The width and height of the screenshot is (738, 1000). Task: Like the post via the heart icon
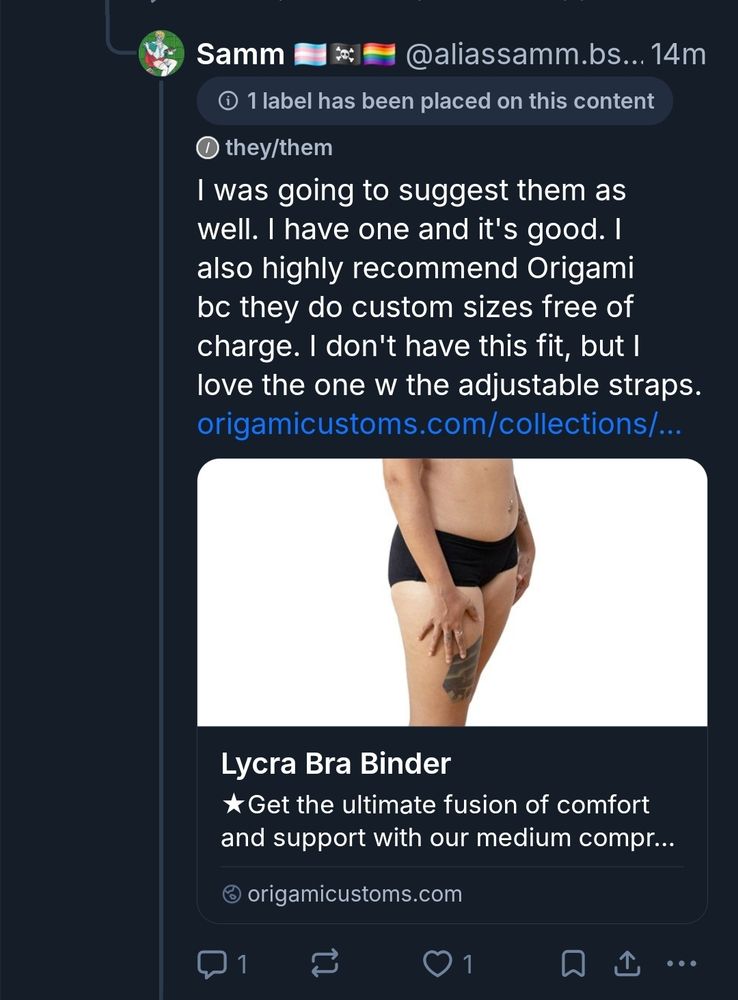click(x=436, y=963)
